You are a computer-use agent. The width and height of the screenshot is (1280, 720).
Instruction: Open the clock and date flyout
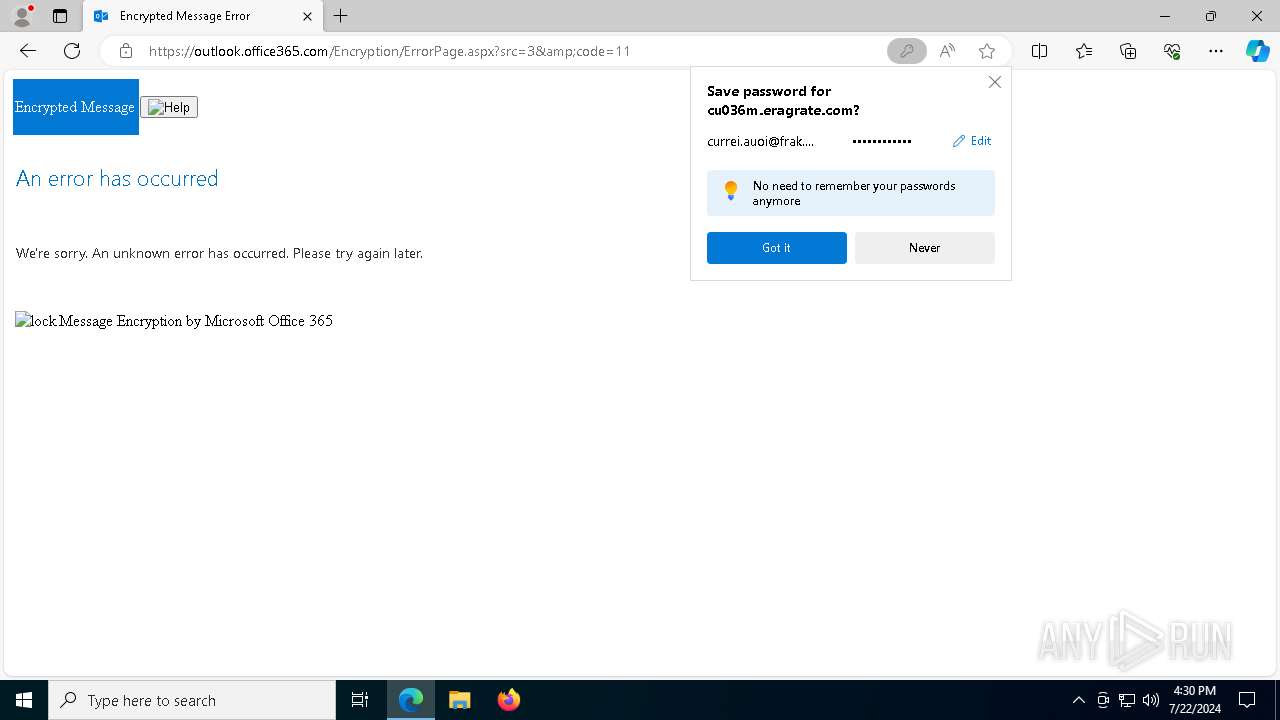pos(1194,700)
